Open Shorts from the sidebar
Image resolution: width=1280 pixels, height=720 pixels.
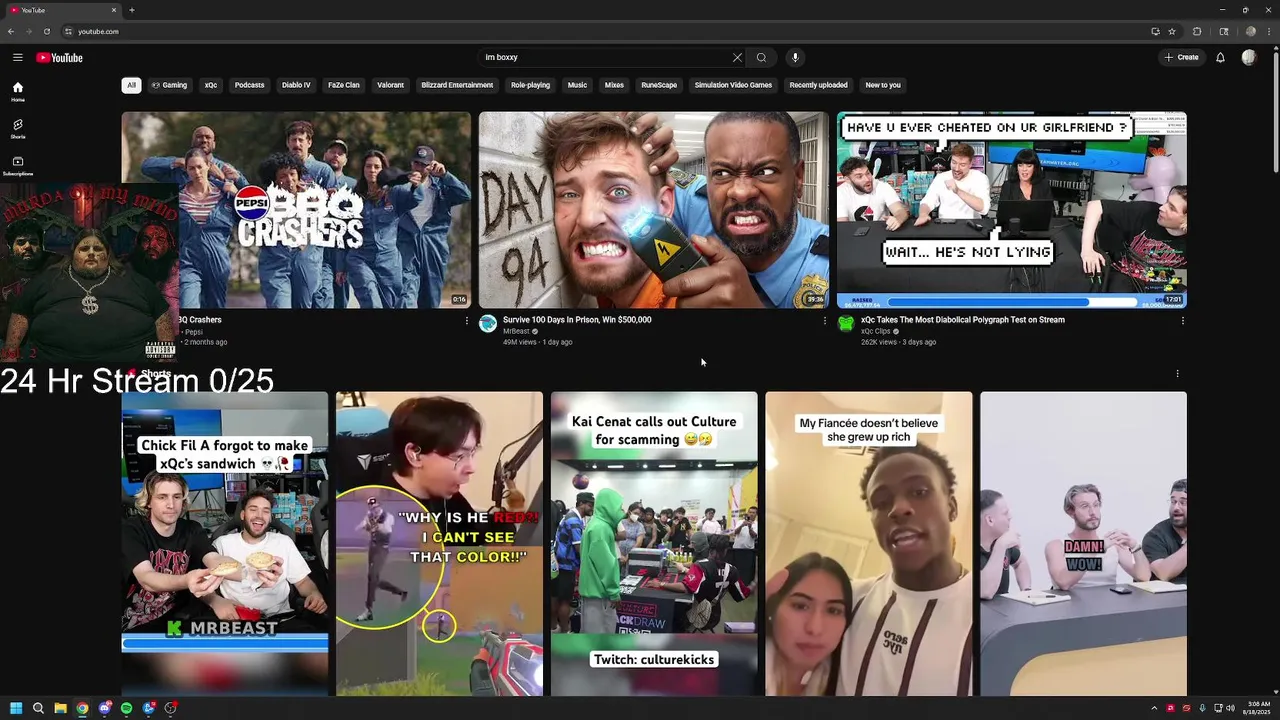point(17,129)
